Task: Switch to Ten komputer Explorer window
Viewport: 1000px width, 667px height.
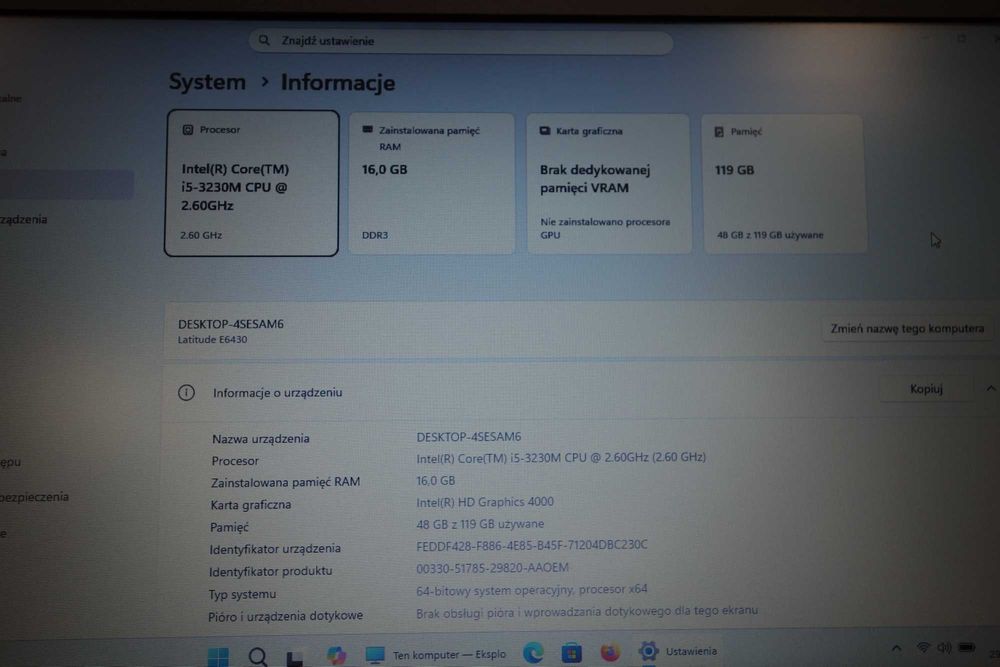Action: pos(436,655)
